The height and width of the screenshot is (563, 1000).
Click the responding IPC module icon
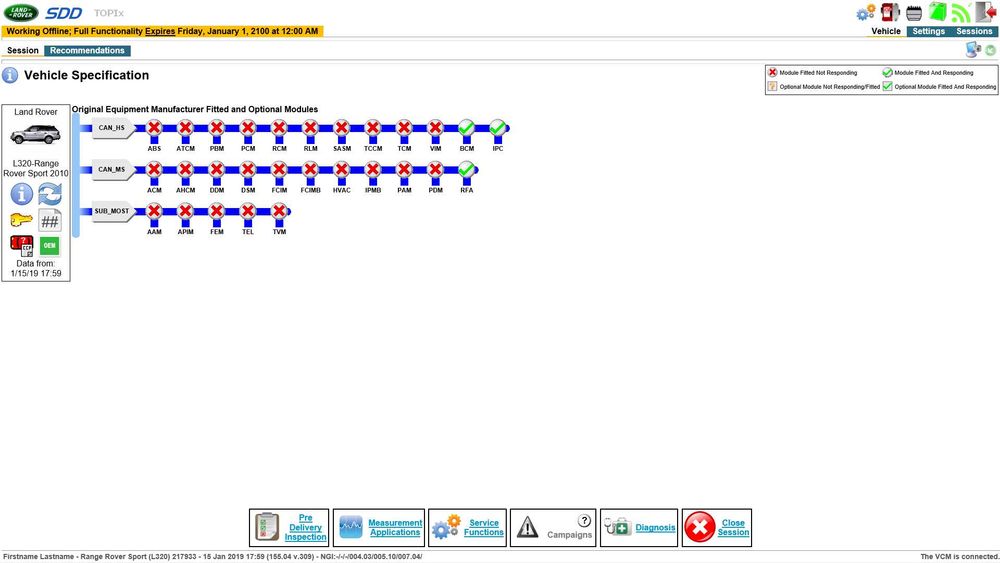pos(497,128)
